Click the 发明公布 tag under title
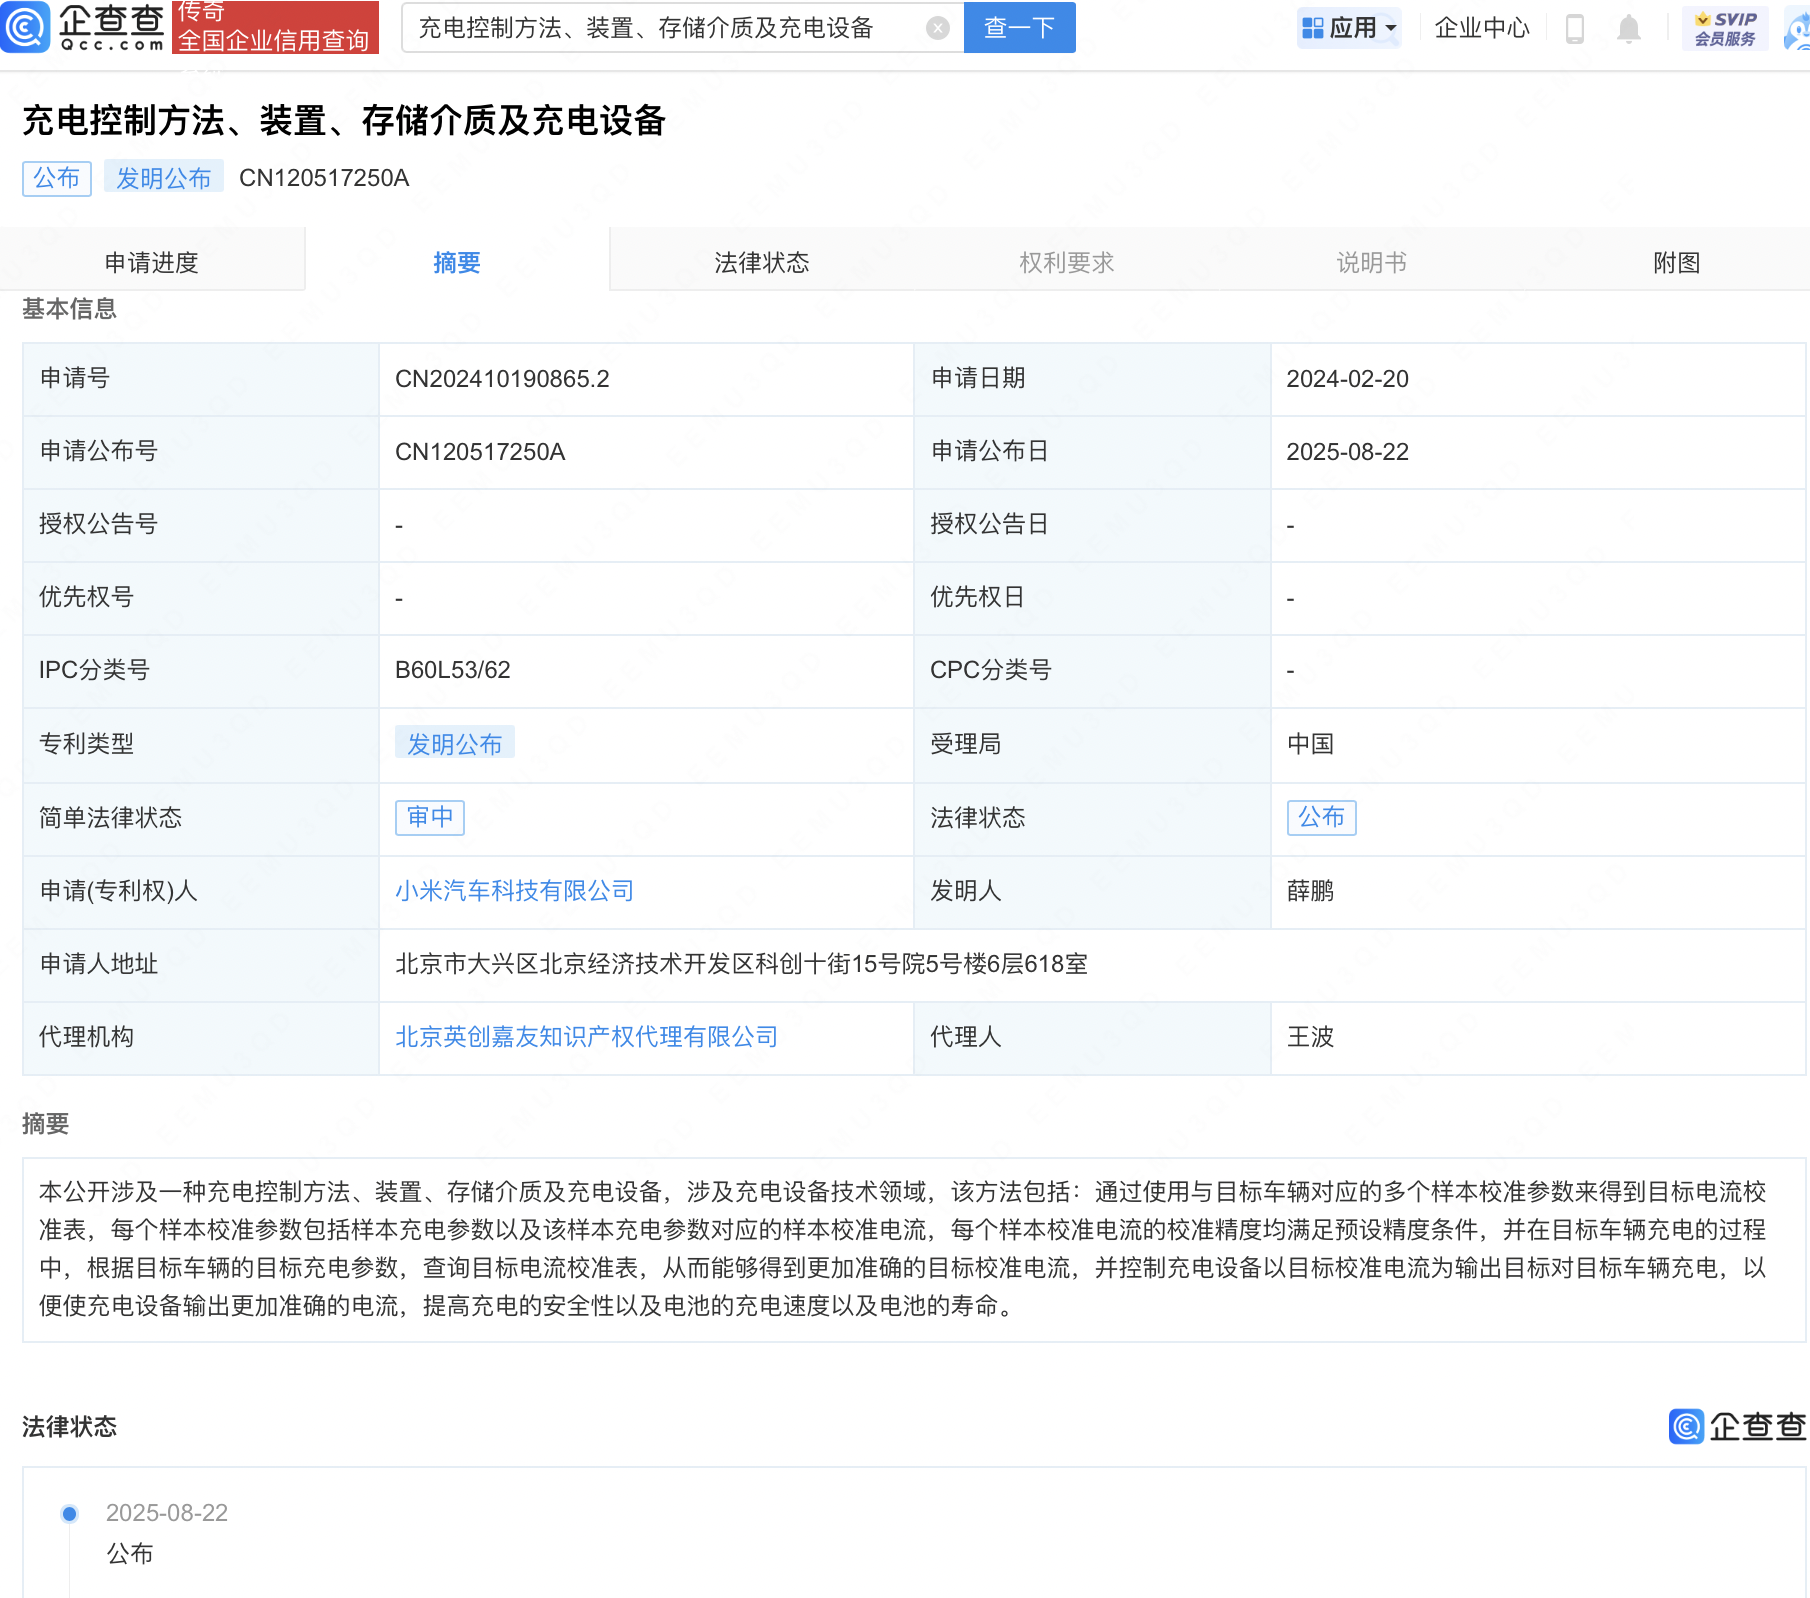This screenshot has height=1598, width=1810. [164, 178]
